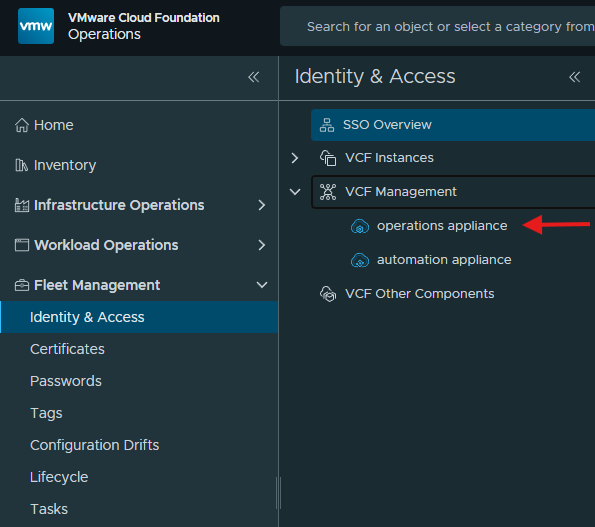Image resolution: width=595 pixels, height=527 pixels.
Task: Click the VCF Other Components icon
Action: [x=328, y=294]
